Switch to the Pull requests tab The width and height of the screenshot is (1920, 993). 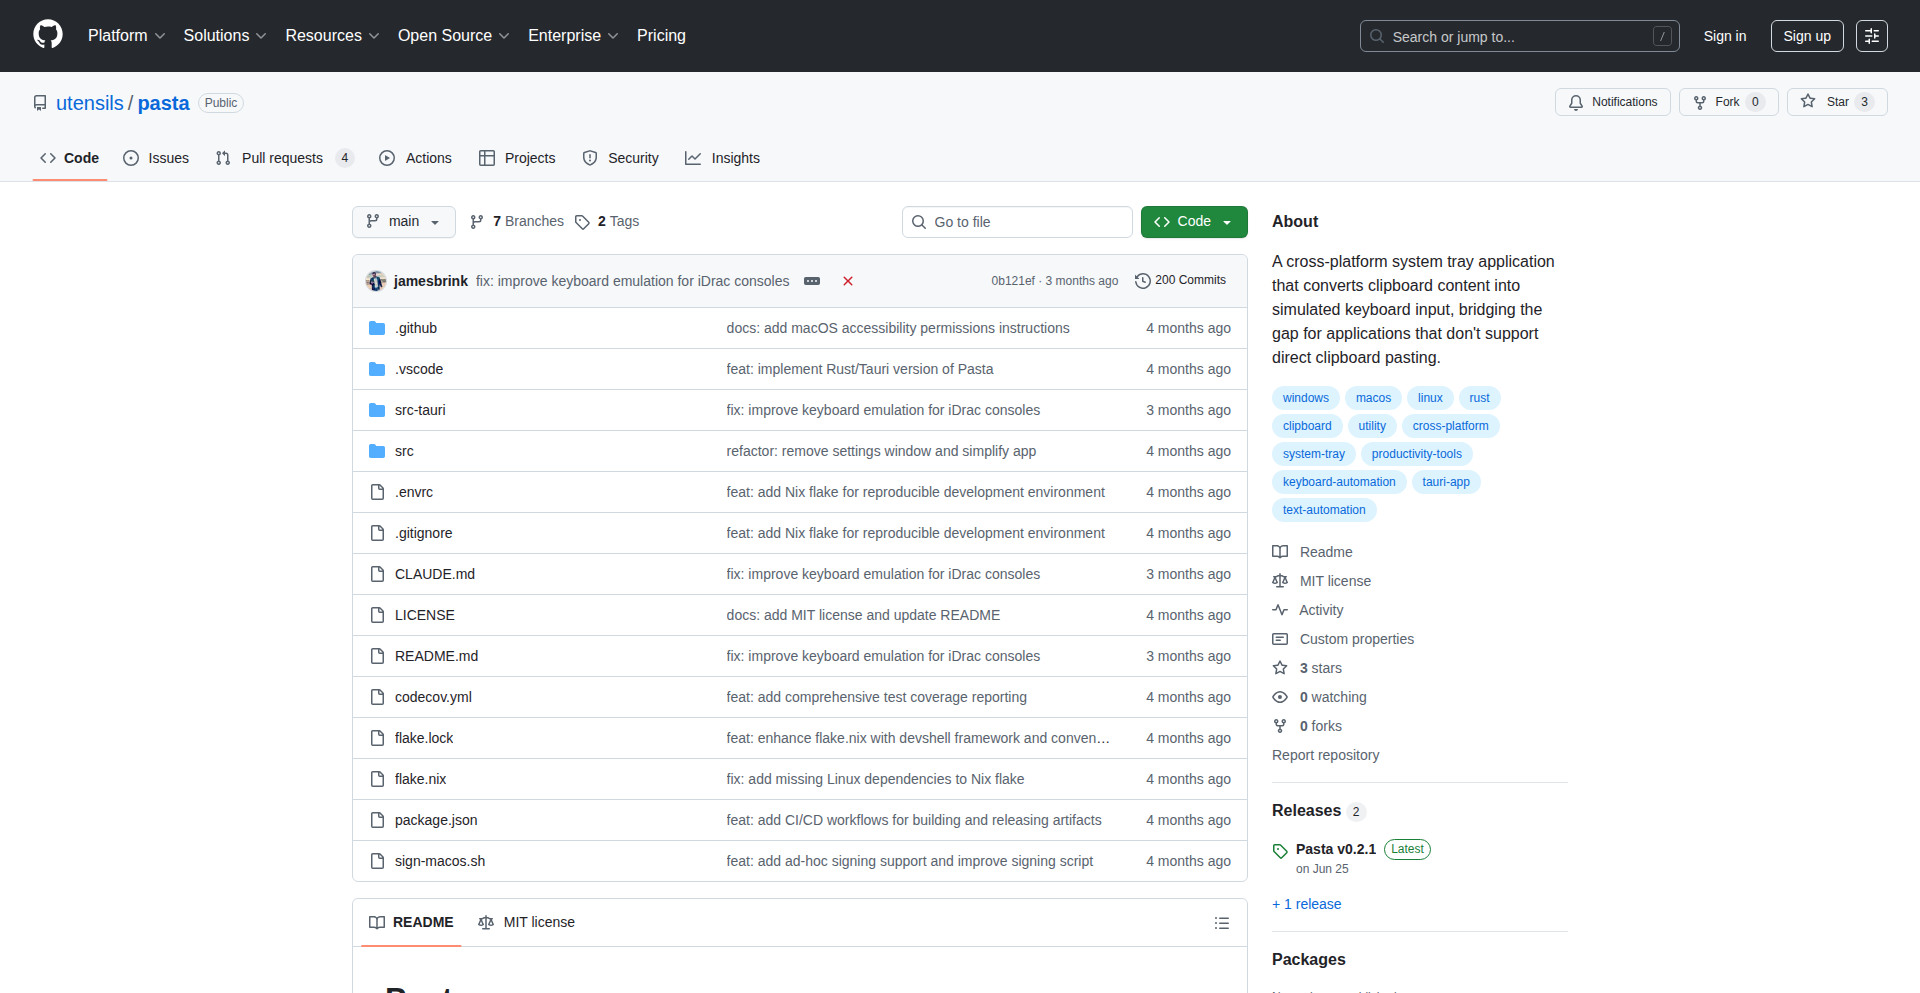click(x=282, y=158)
